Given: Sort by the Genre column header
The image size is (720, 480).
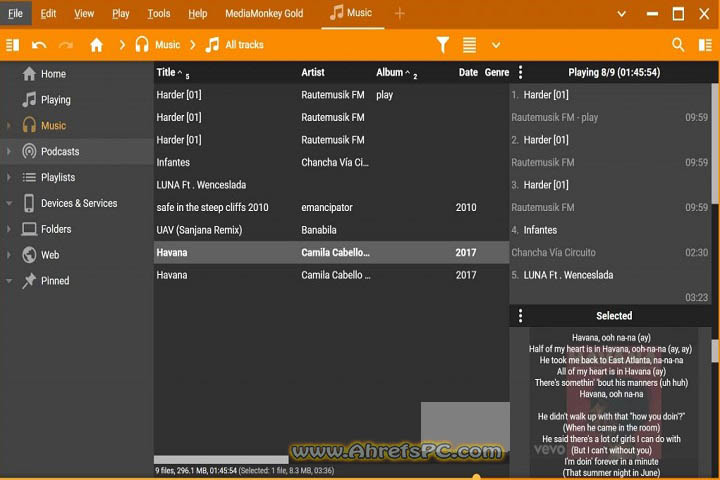Looking at the screenshot, I should [x=497, y=72].
